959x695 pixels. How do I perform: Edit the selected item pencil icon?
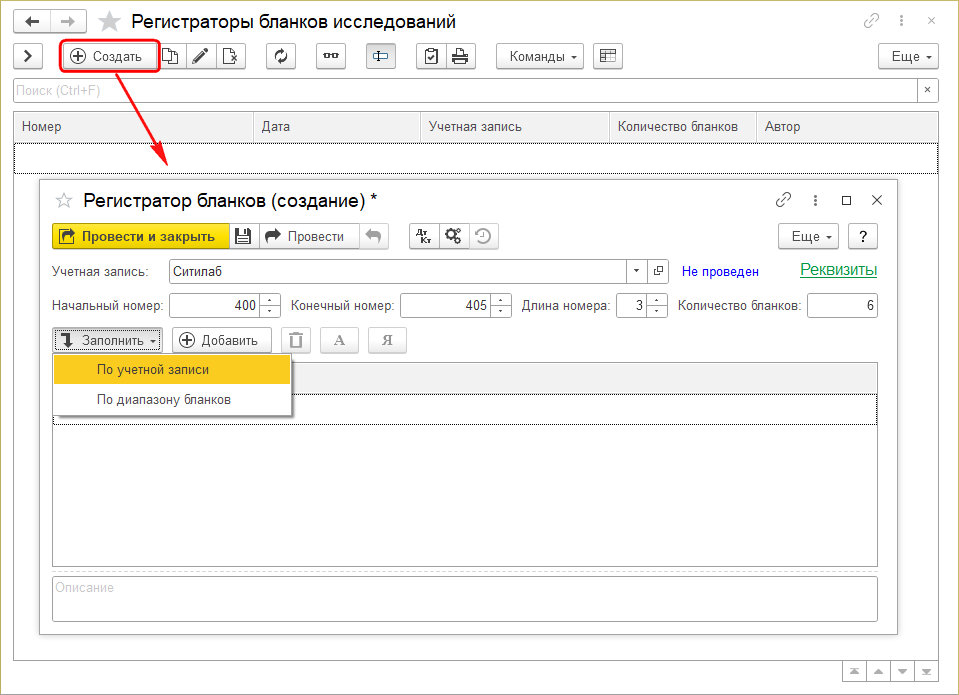201,56
